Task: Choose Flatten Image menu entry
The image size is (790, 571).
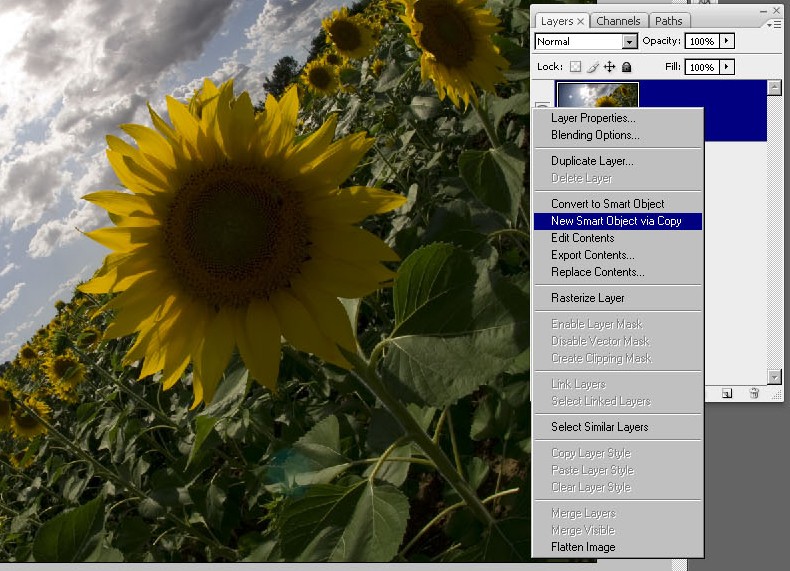Action: tap(618, 547)
